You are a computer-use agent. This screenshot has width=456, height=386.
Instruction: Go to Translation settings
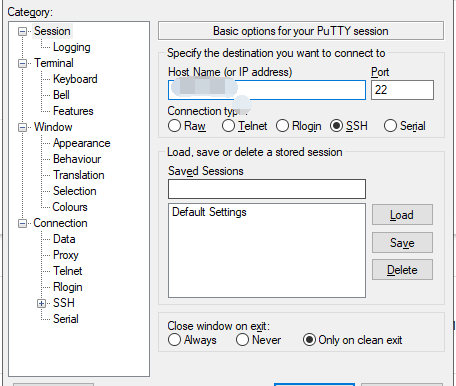(x=79, y=175)
